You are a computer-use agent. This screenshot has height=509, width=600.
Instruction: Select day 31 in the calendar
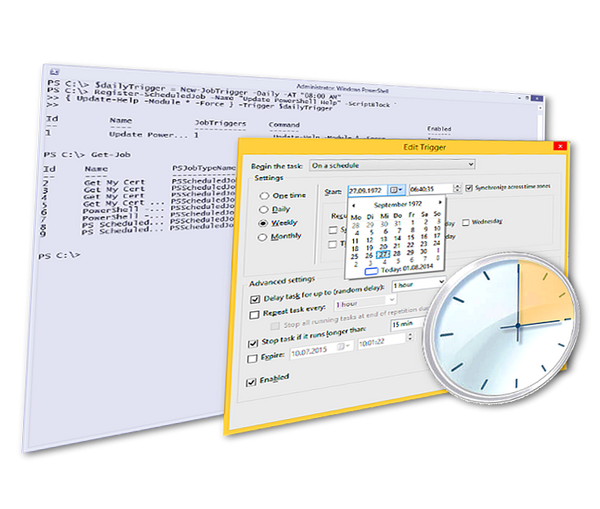[x=398, y=224]
